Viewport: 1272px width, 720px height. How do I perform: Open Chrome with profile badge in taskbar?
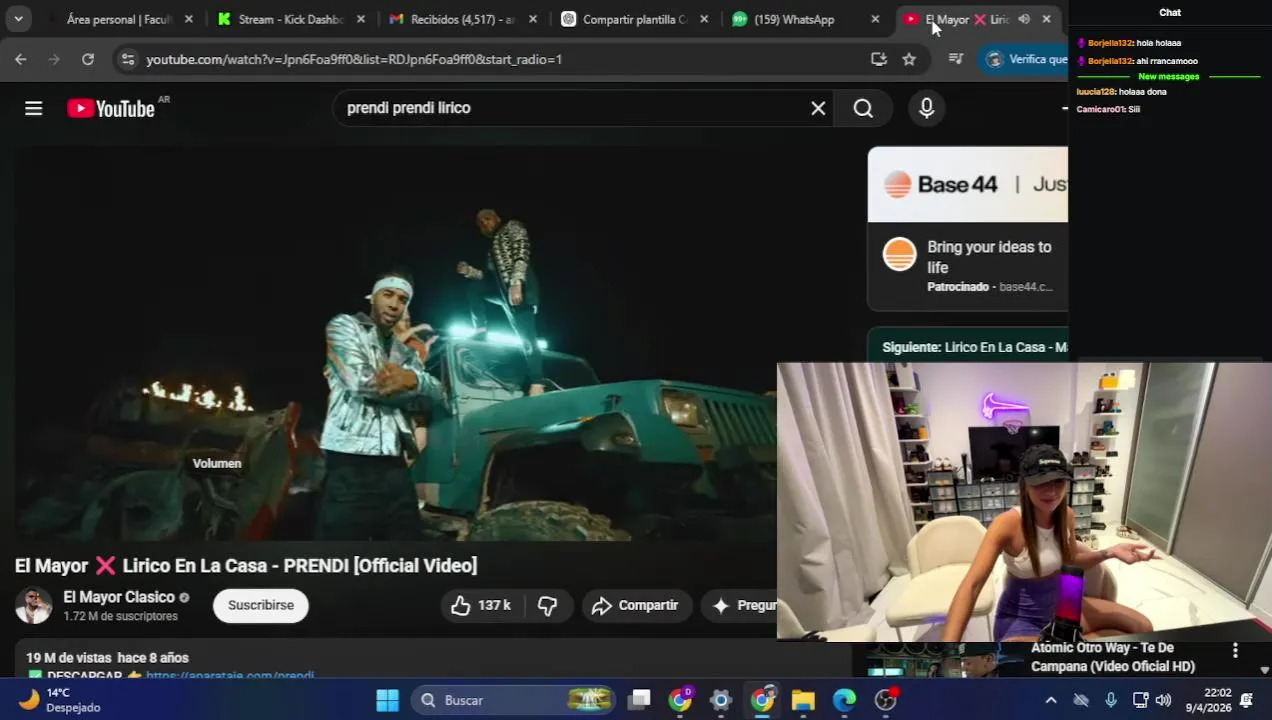681,700
